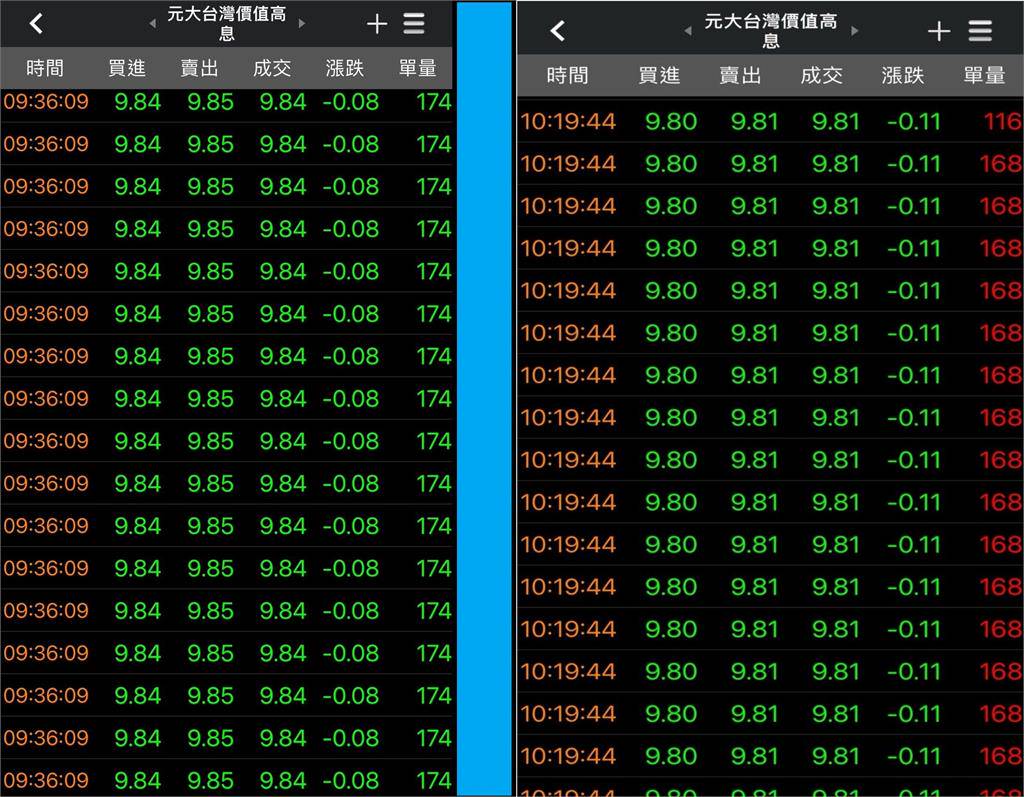Tap the plus icon on the left panel
Image resolution: width=1024 pixels, height=797 pixels.
pyautogui.click(x=376, y=23)
